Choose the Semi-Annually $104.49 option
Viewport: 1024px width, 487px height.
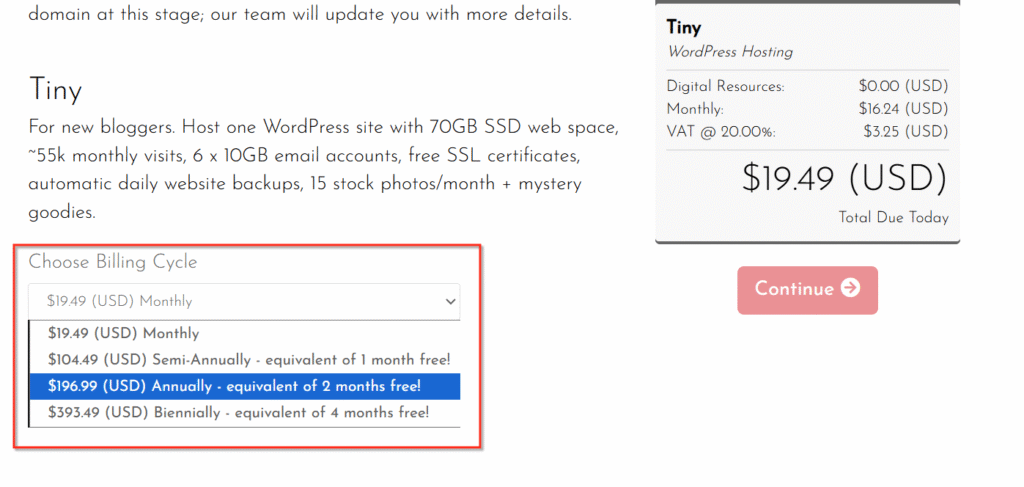pyautogui.click(x=249, y=360)
